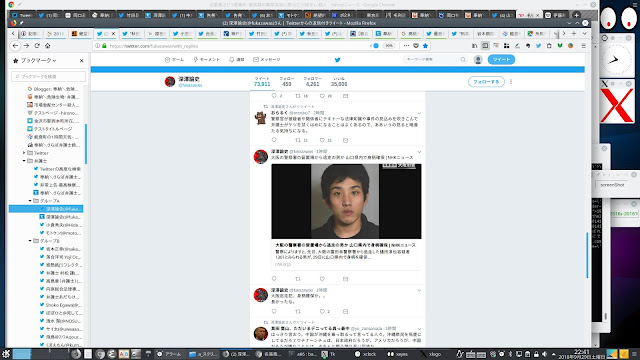Open the profile avatar menu beside Tweet button

(478, 60)
